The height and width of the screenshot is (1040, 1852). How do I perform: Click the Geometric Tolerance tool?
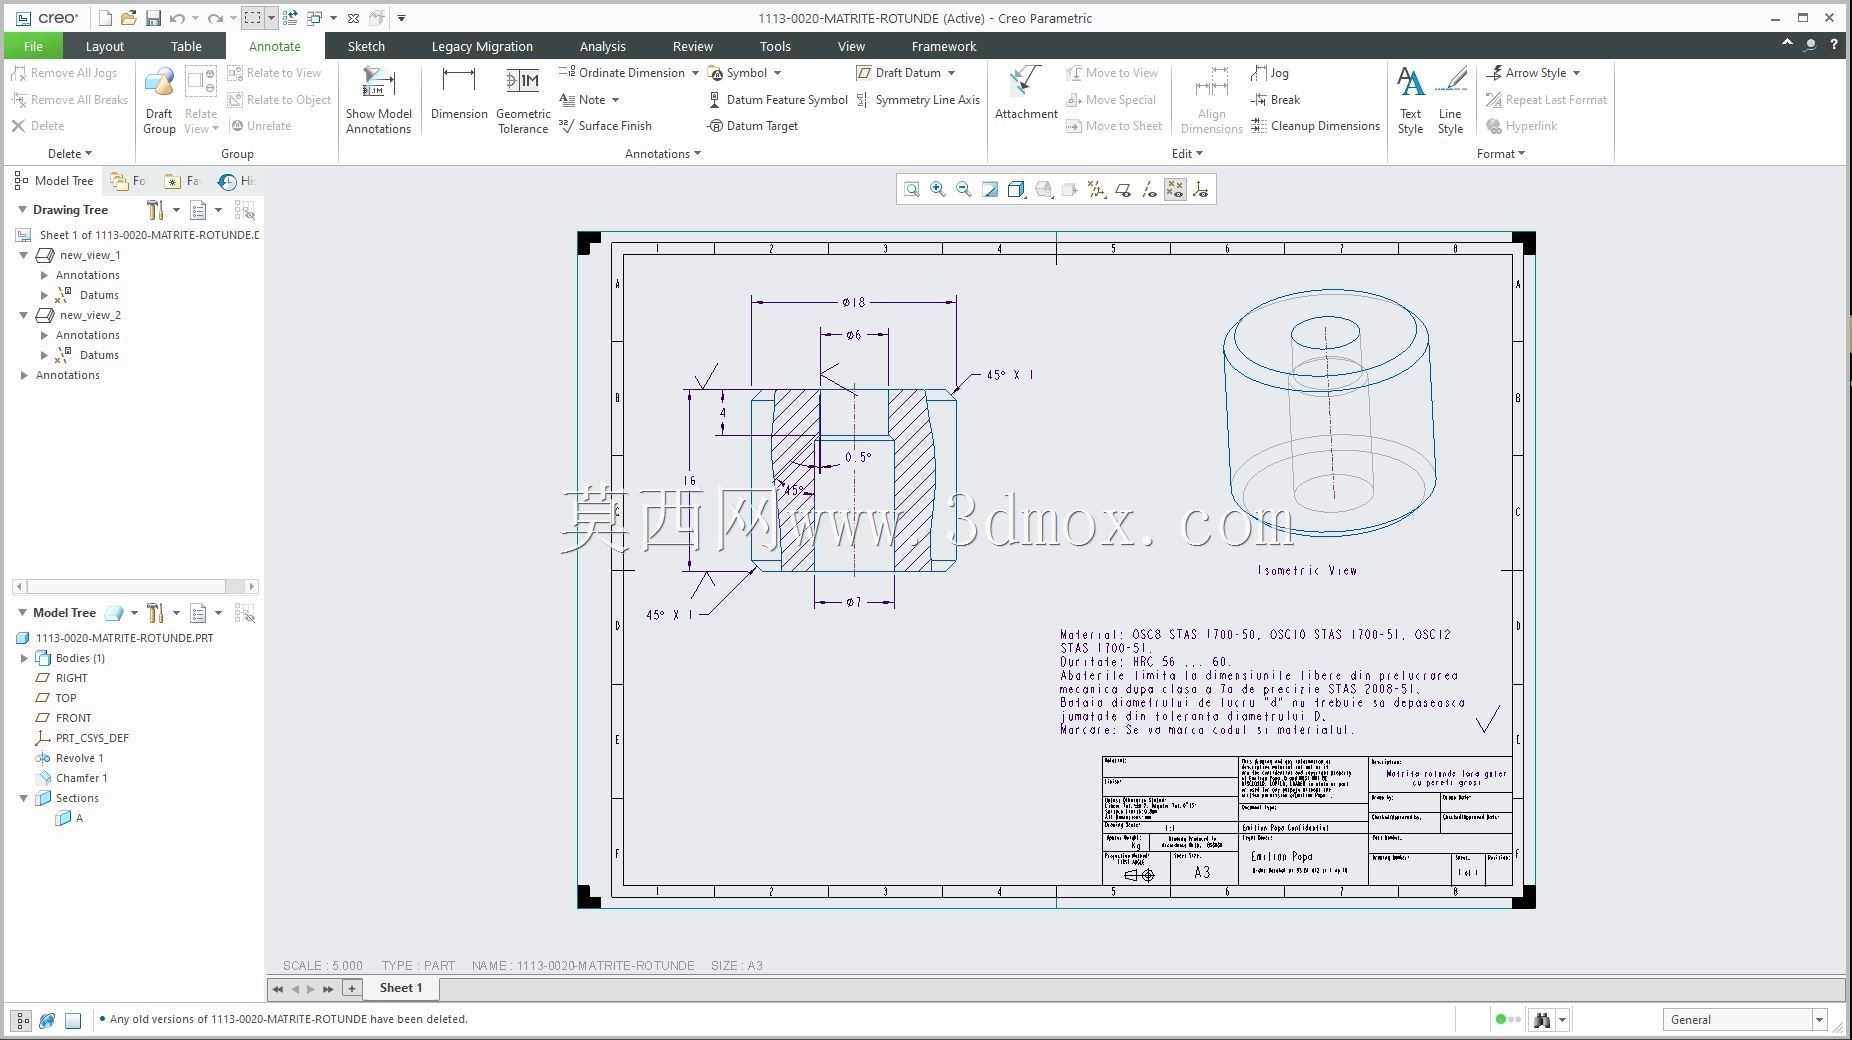pos(523,100)
